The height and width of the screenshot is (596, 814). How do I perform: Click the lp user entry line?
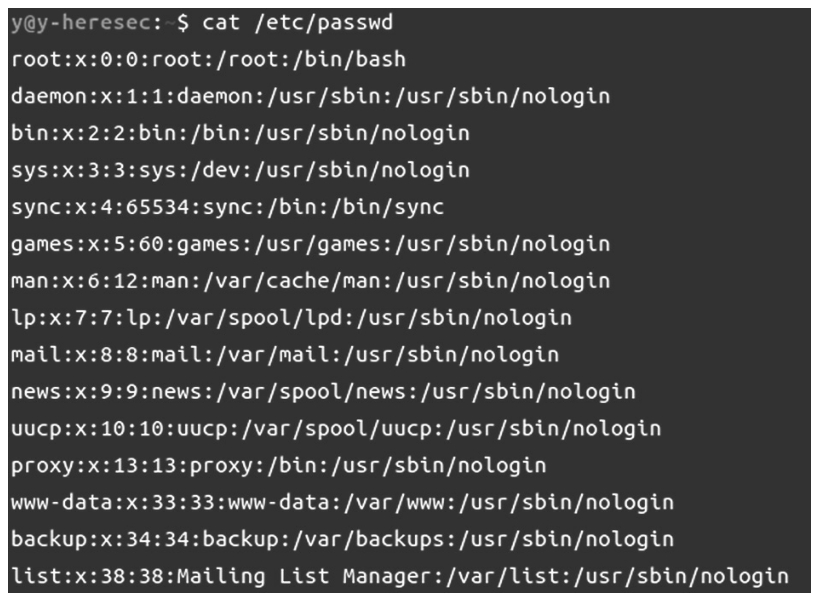coord(291,318)
